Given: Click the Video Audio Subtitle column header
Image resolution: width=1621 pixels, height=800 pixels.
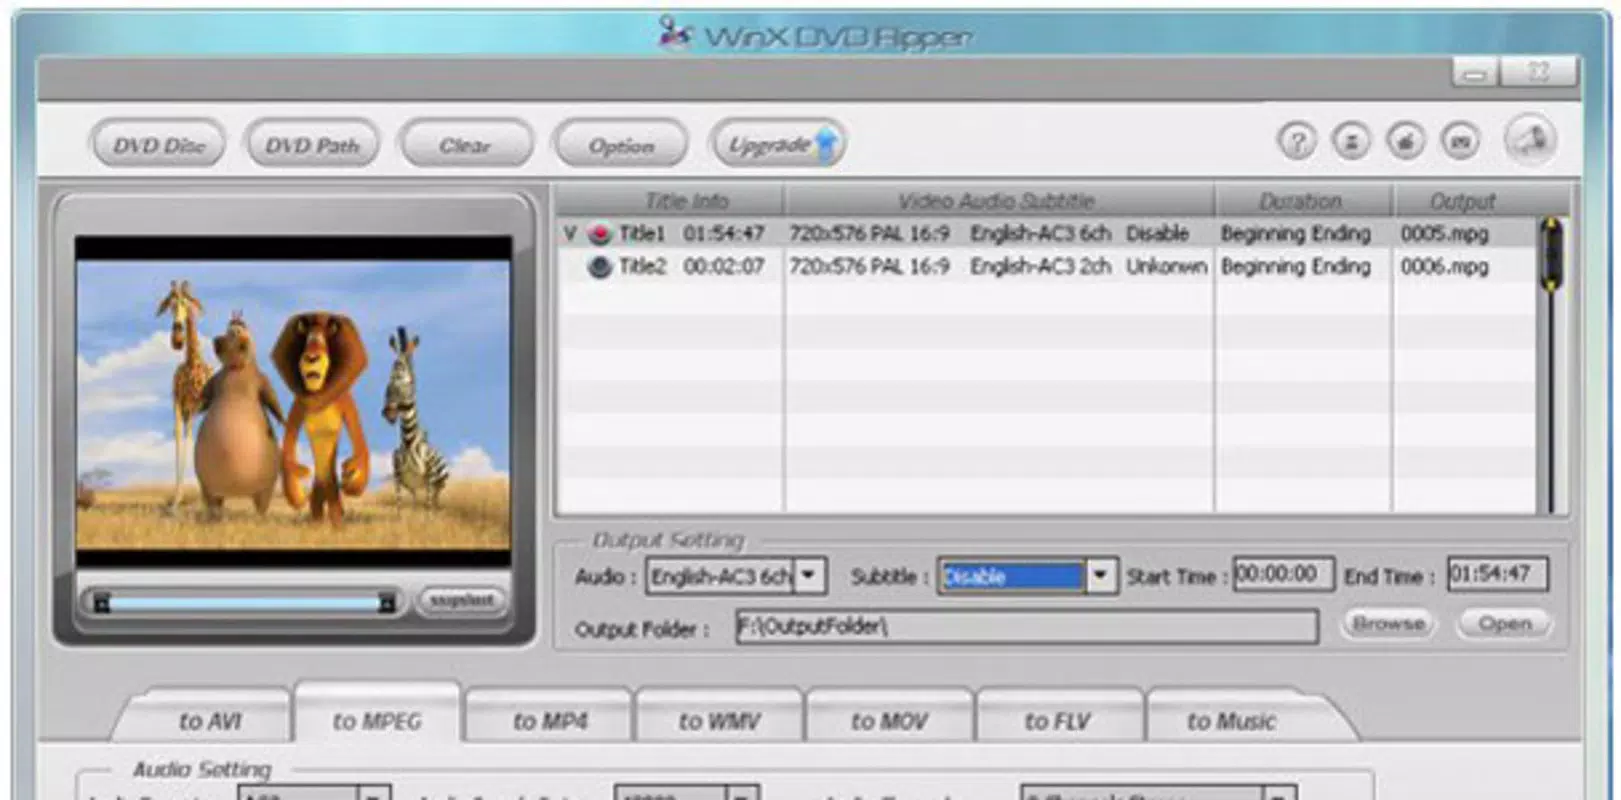Looking at the screenshot, I should (997, 201).
